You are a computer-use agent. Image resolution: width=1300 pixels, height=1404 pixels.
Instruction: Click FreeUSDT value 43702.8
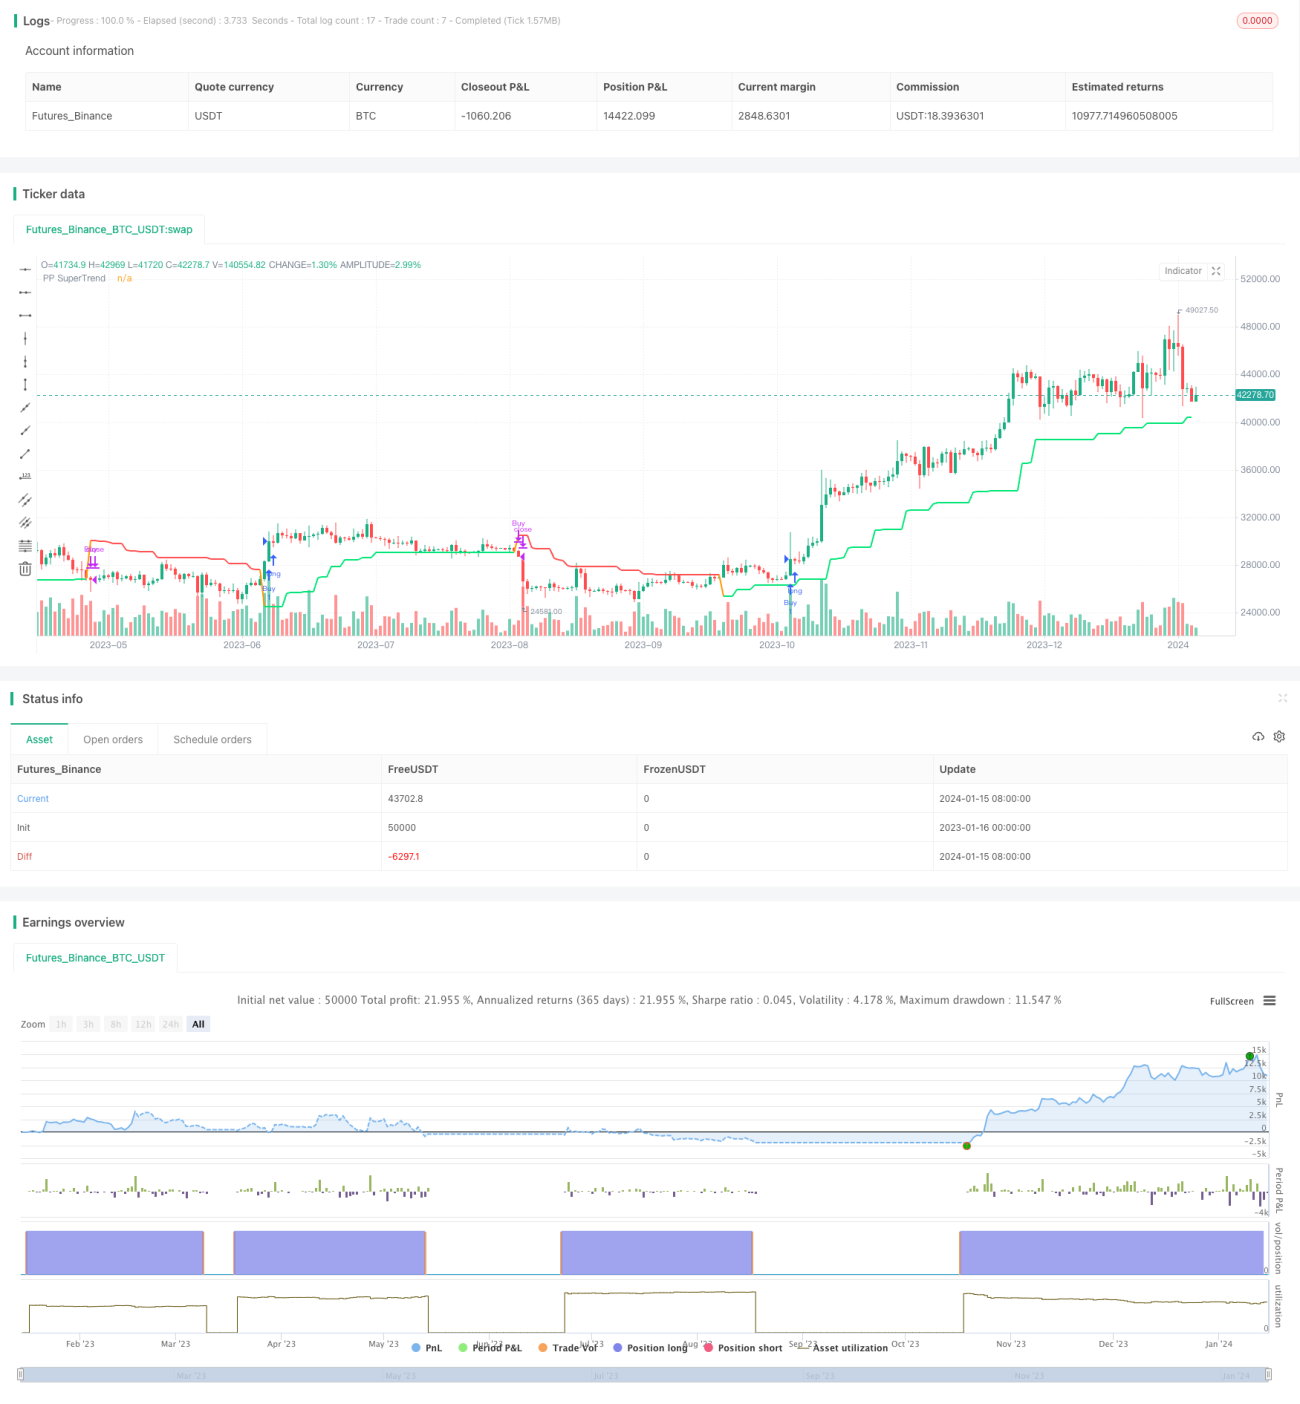click(x=405, y=799)
